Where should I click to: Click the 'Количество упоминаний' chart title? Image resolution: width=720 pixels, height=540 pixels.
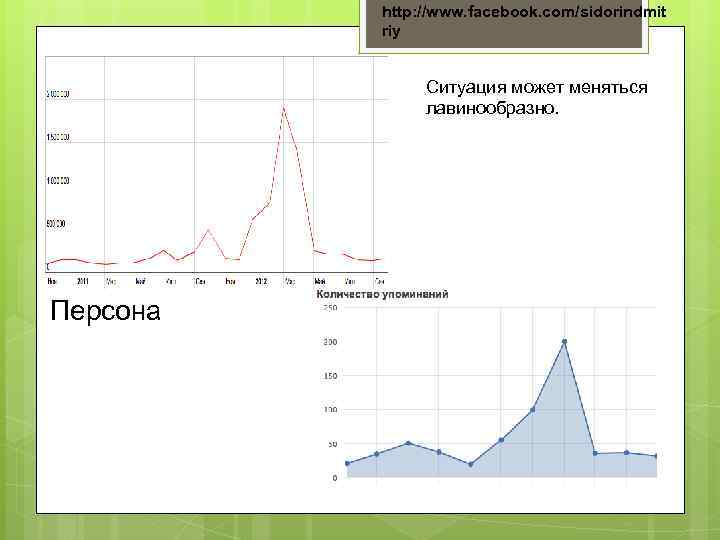[382, 294]
